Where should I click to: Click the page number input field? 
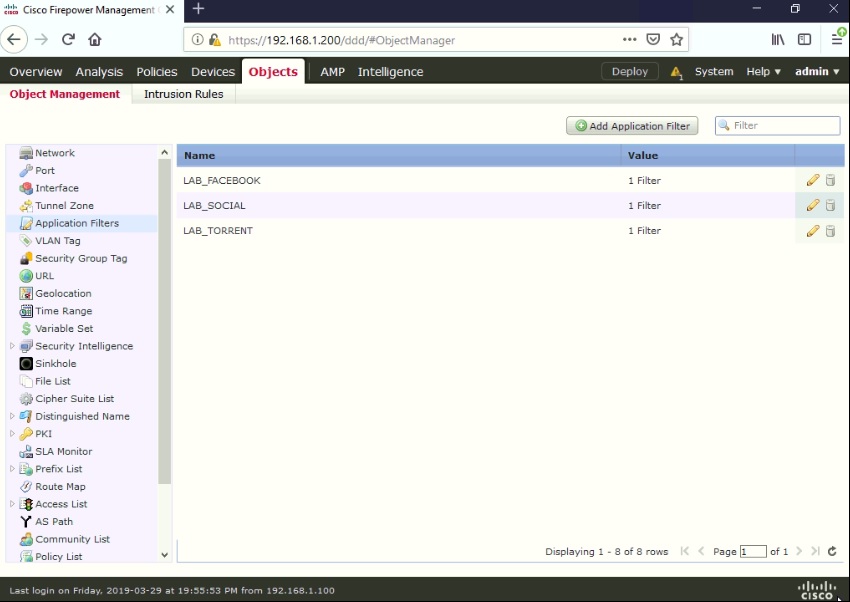(753, 552)
